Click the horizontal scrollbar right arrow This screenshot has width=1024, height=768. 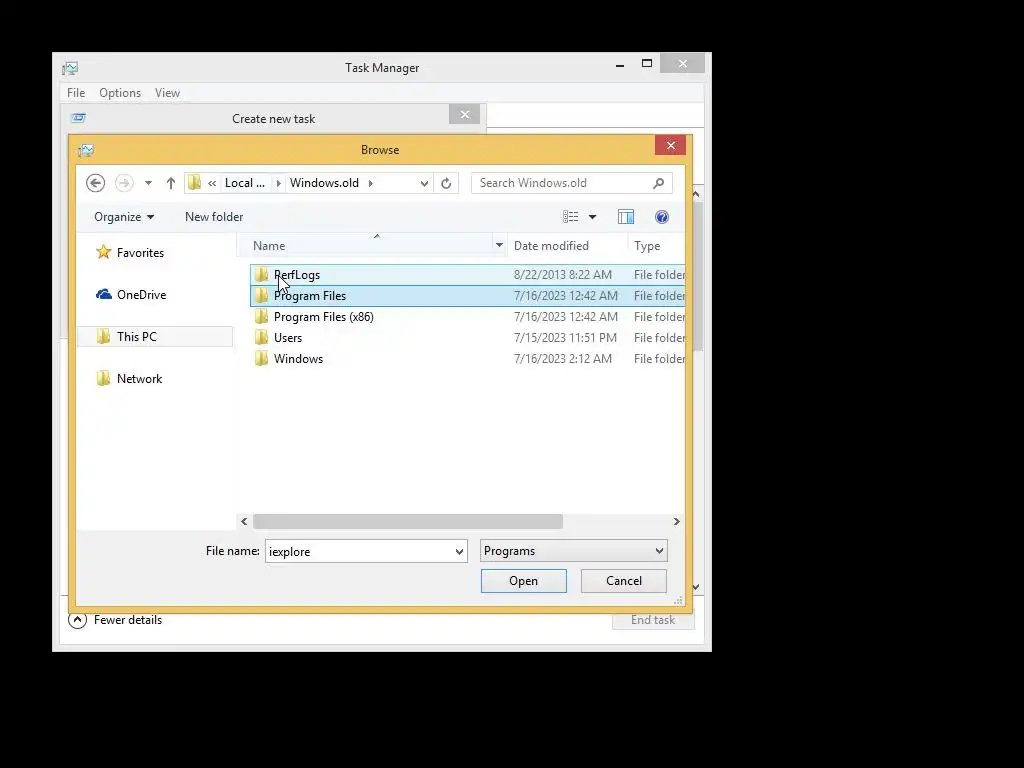[x=677, y=521]
